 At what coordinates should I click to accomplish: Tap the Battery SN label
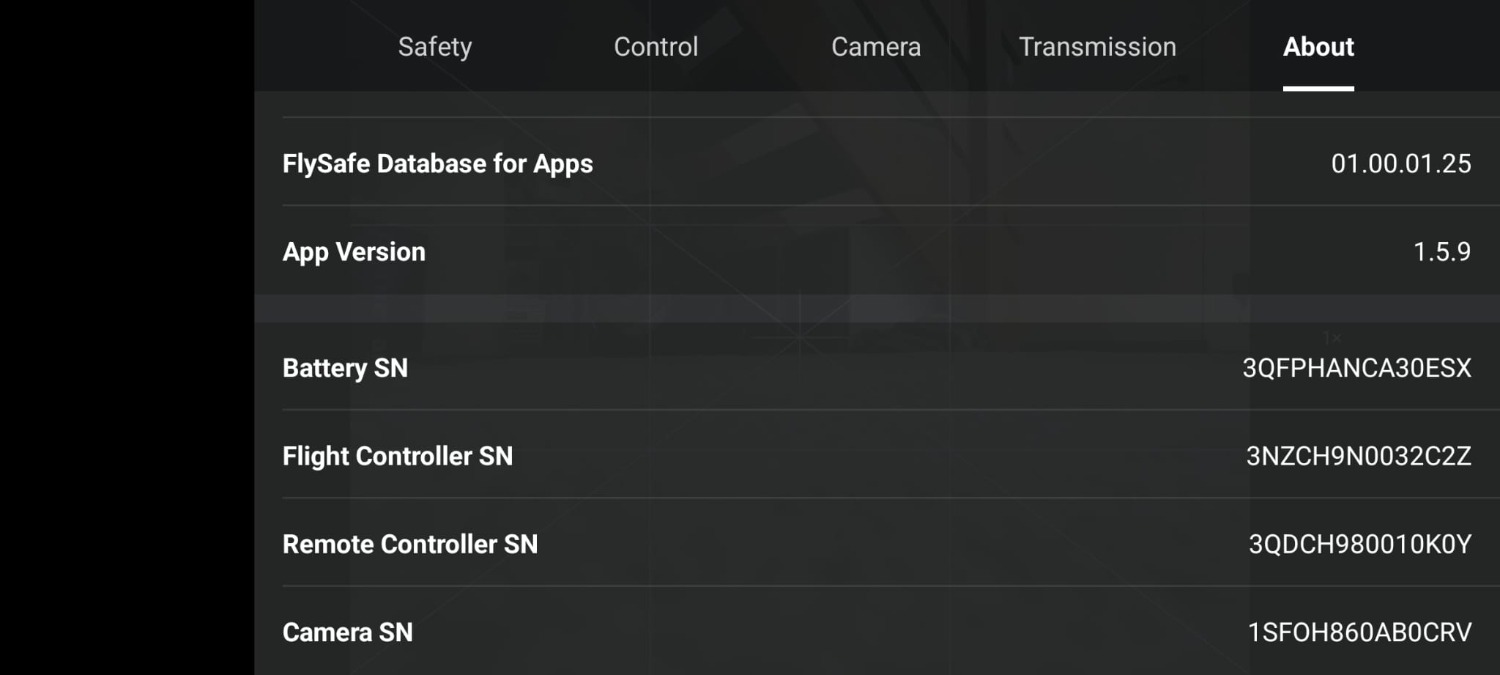(x=345, y=368)
